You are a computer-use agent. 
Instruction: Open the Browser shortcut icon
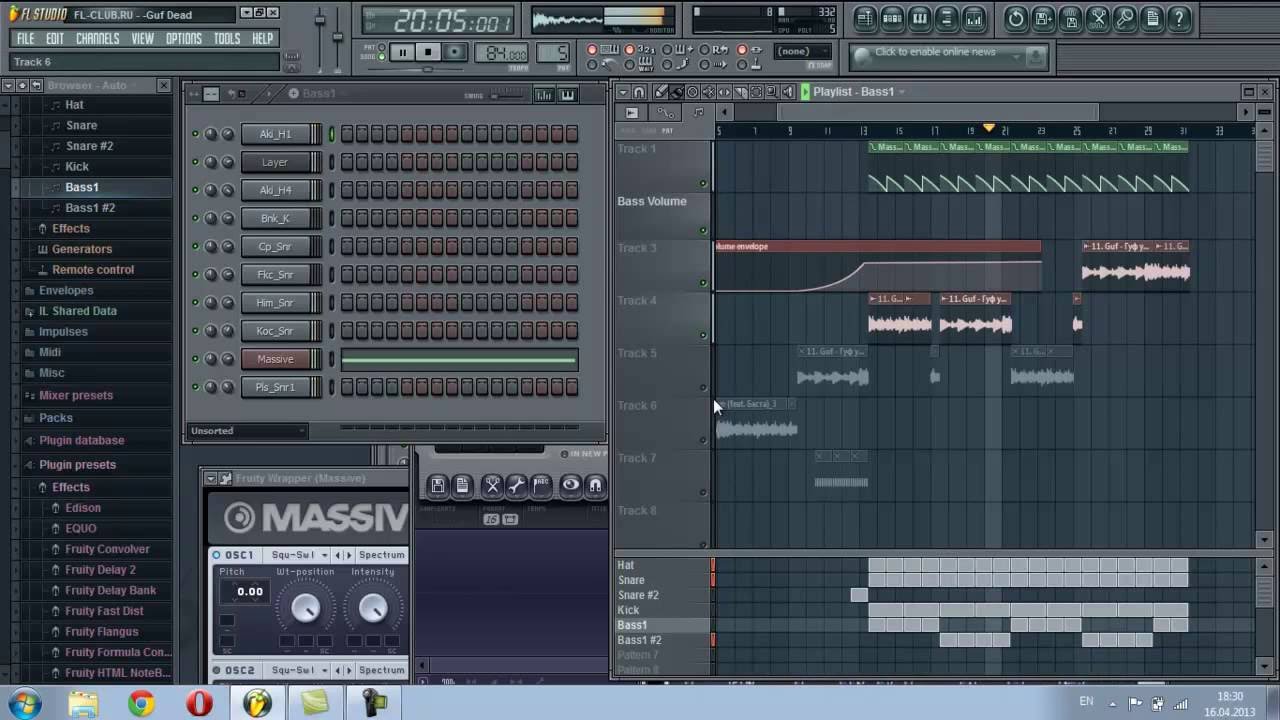[x=947, y=19]
